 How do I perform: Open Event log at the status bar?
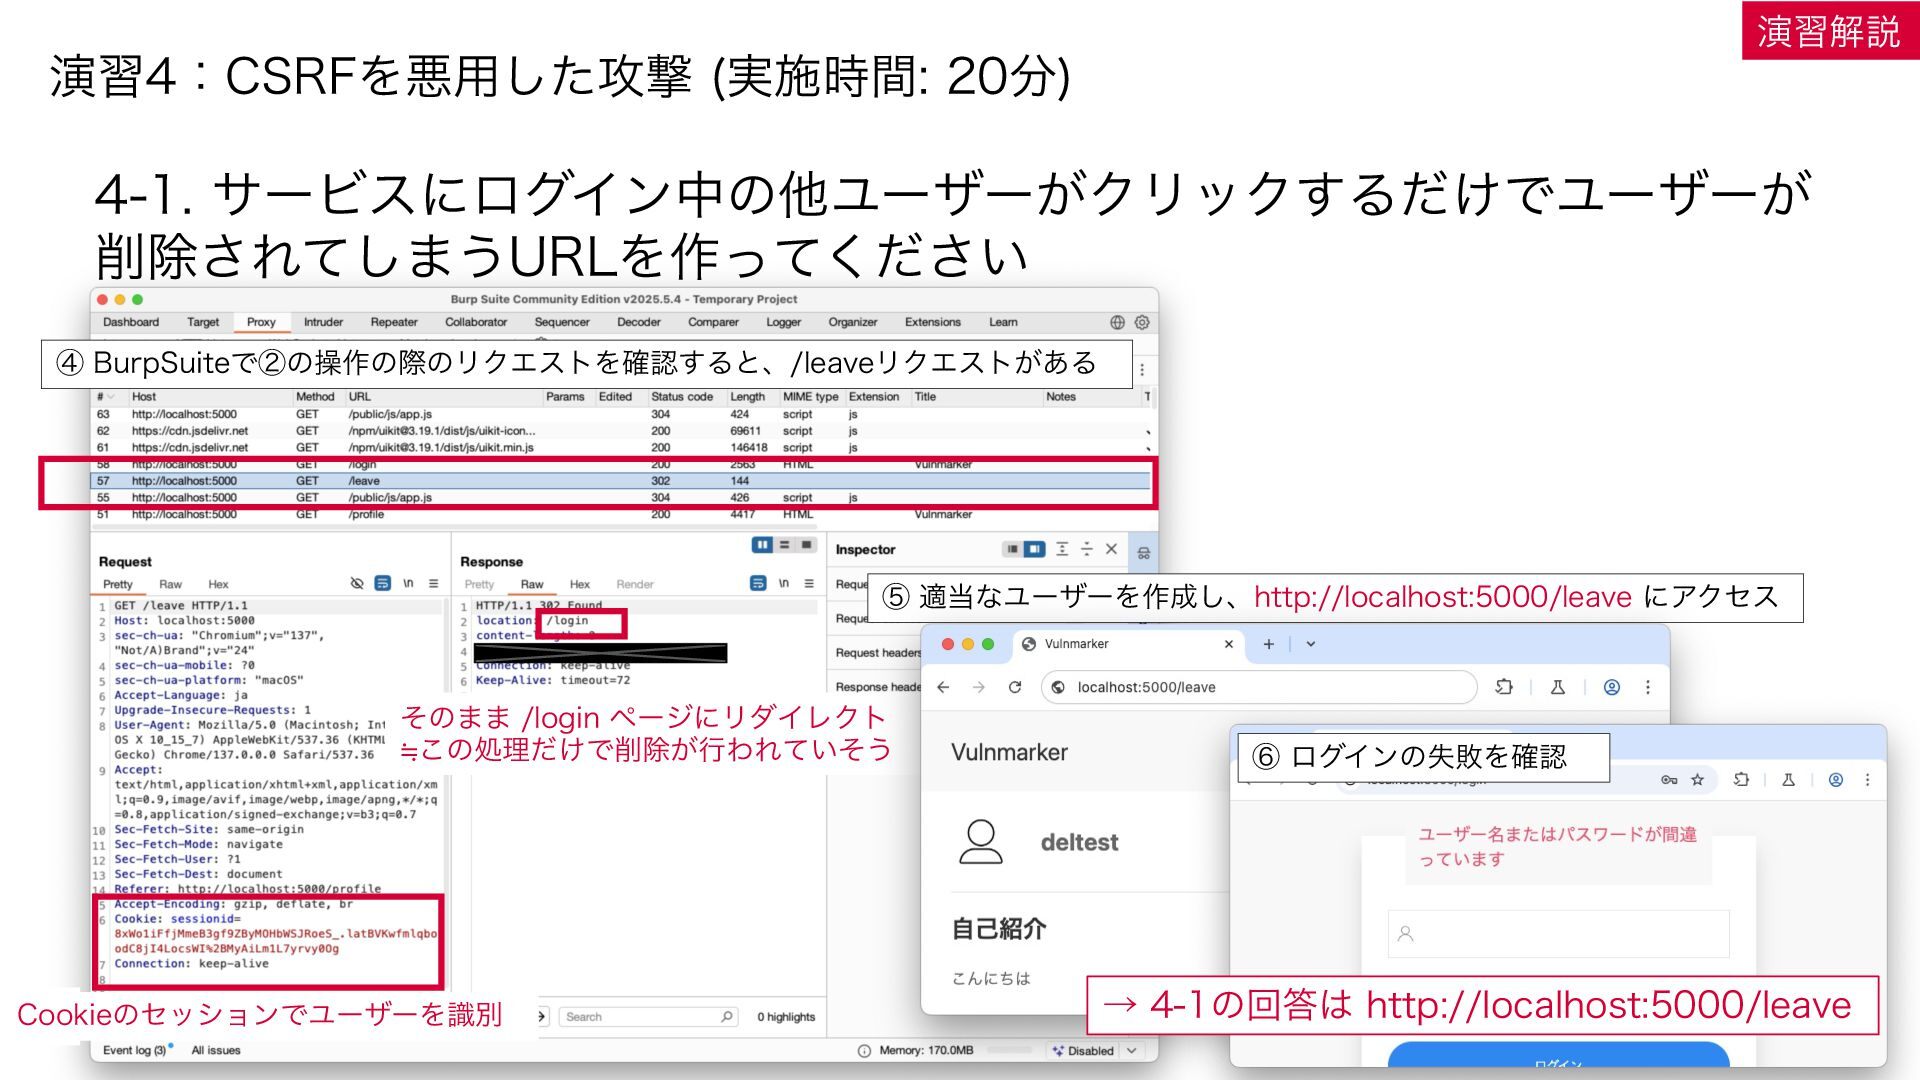[135, 1050]
